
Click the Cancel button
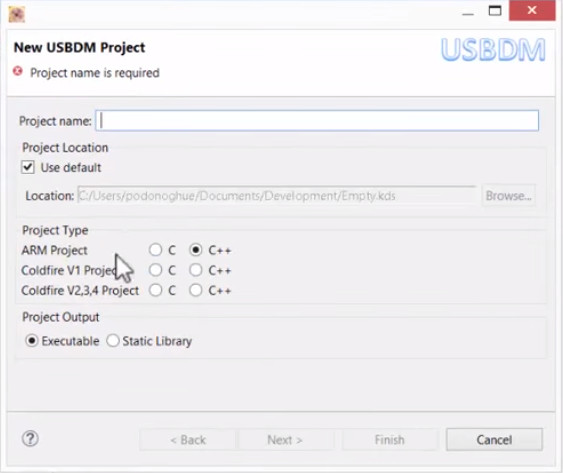click(494, 440)
